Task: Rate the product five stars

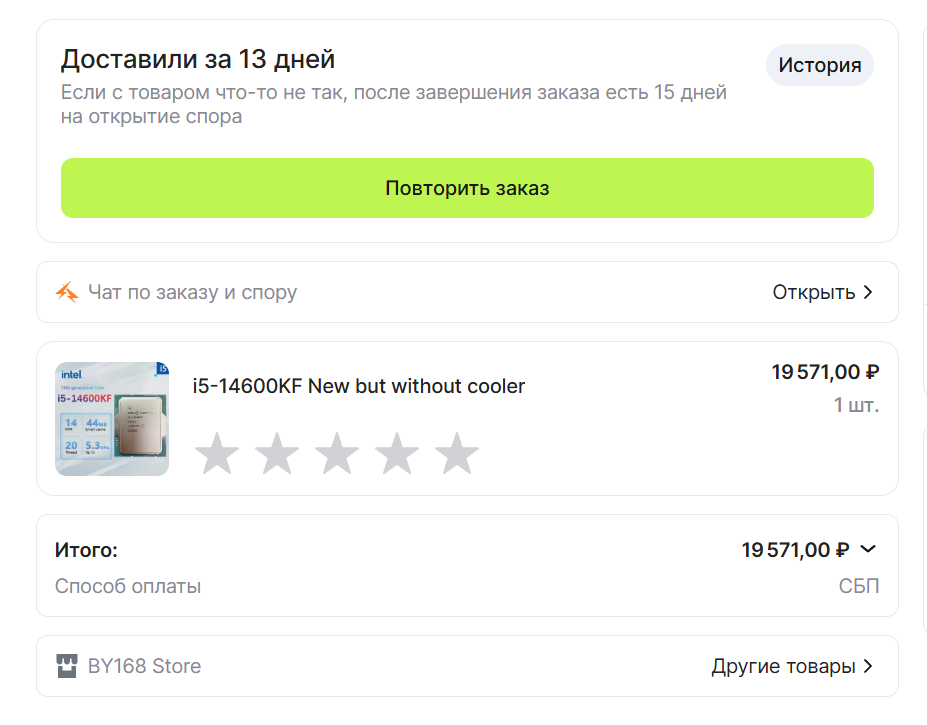Action: [457, 454]
